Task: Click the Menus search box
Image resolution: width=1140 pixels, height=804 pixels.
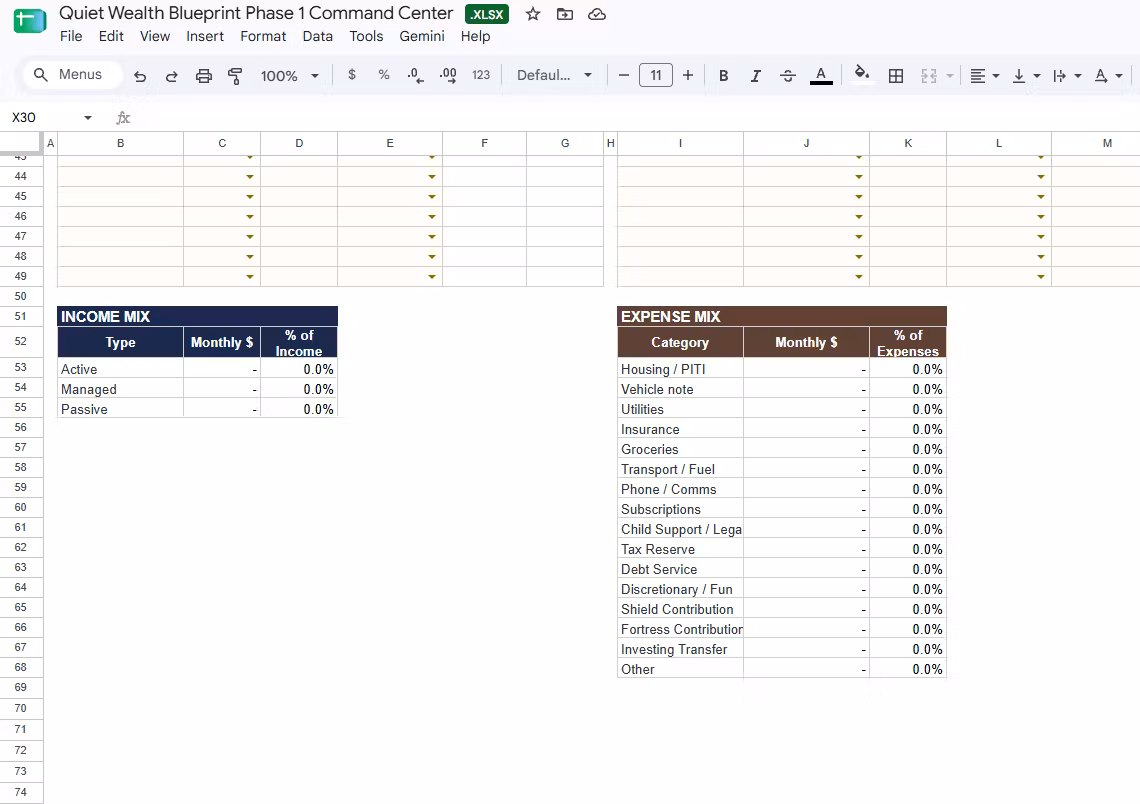Action: (71, 75)
